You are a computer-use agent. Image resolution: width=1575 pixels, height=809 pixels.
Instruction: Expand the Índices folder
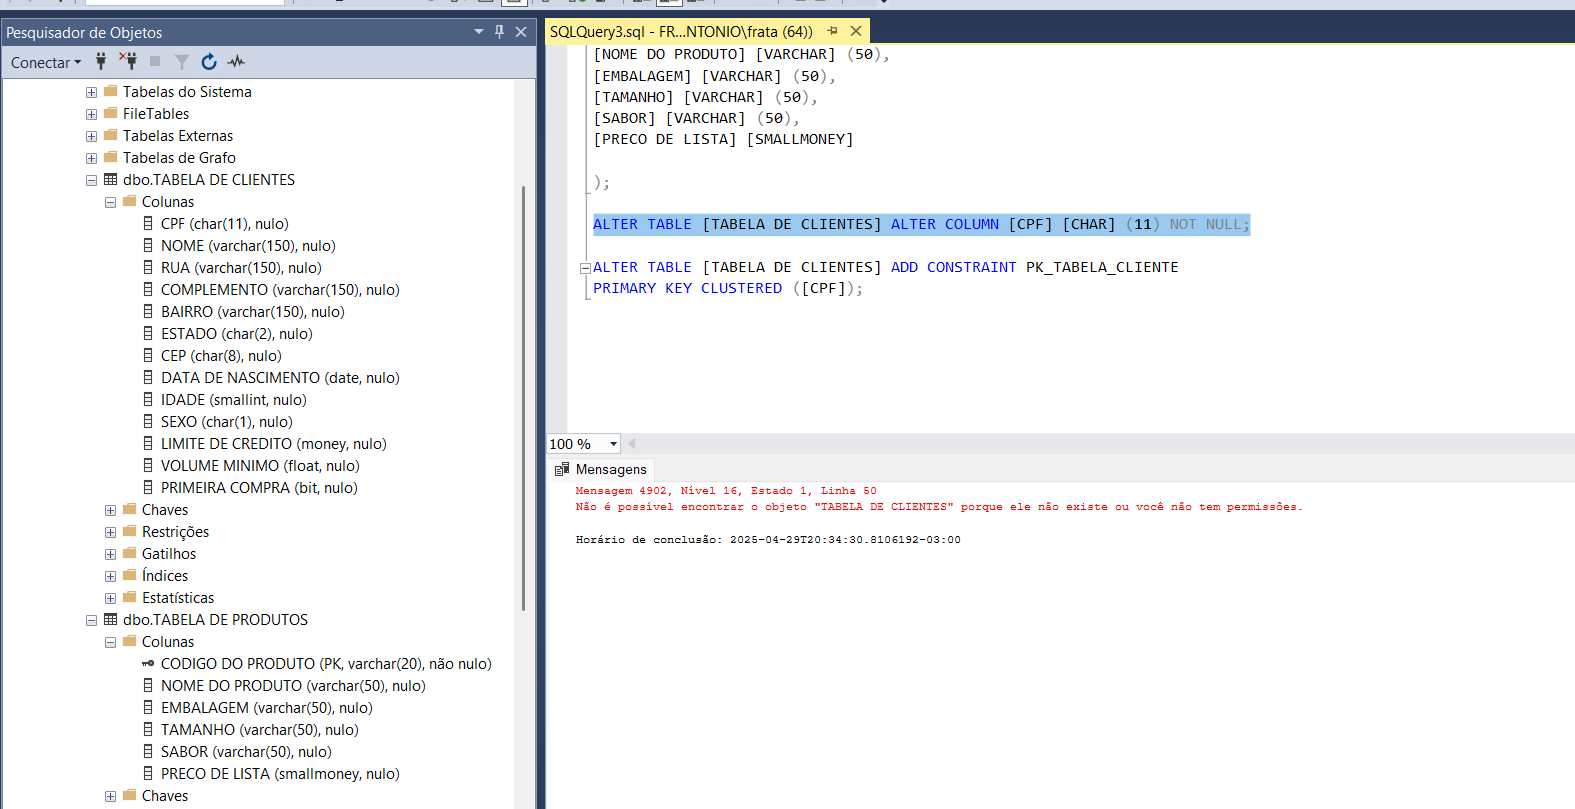point(110,576)
